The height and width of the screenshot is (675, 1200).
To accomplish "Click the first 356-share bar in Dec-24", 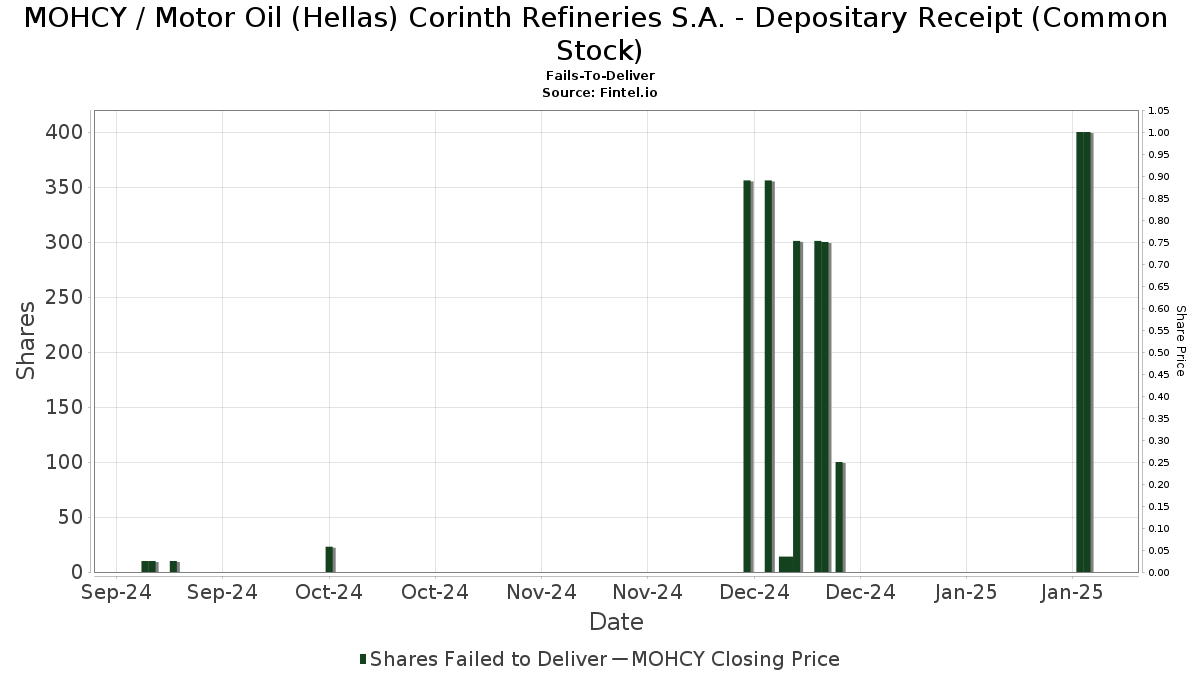I will pyautogui.click(x=748, y=376).
